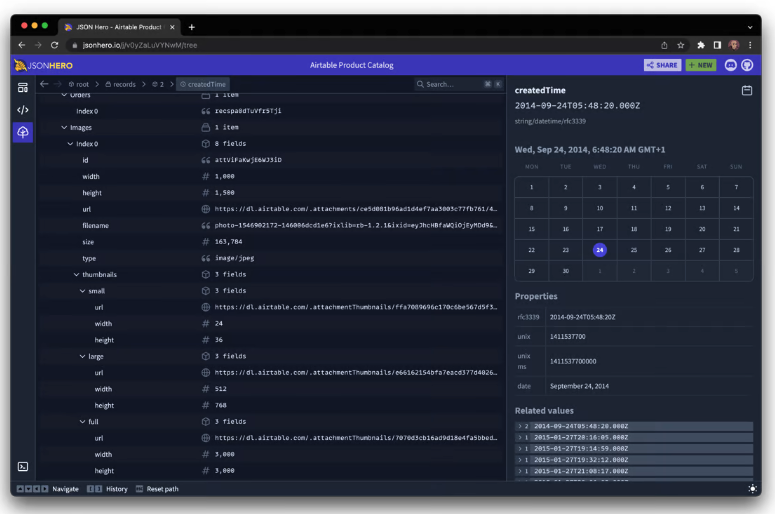Click Reset path in the footer
Viewport: 775px width, 514px height.
163,489
